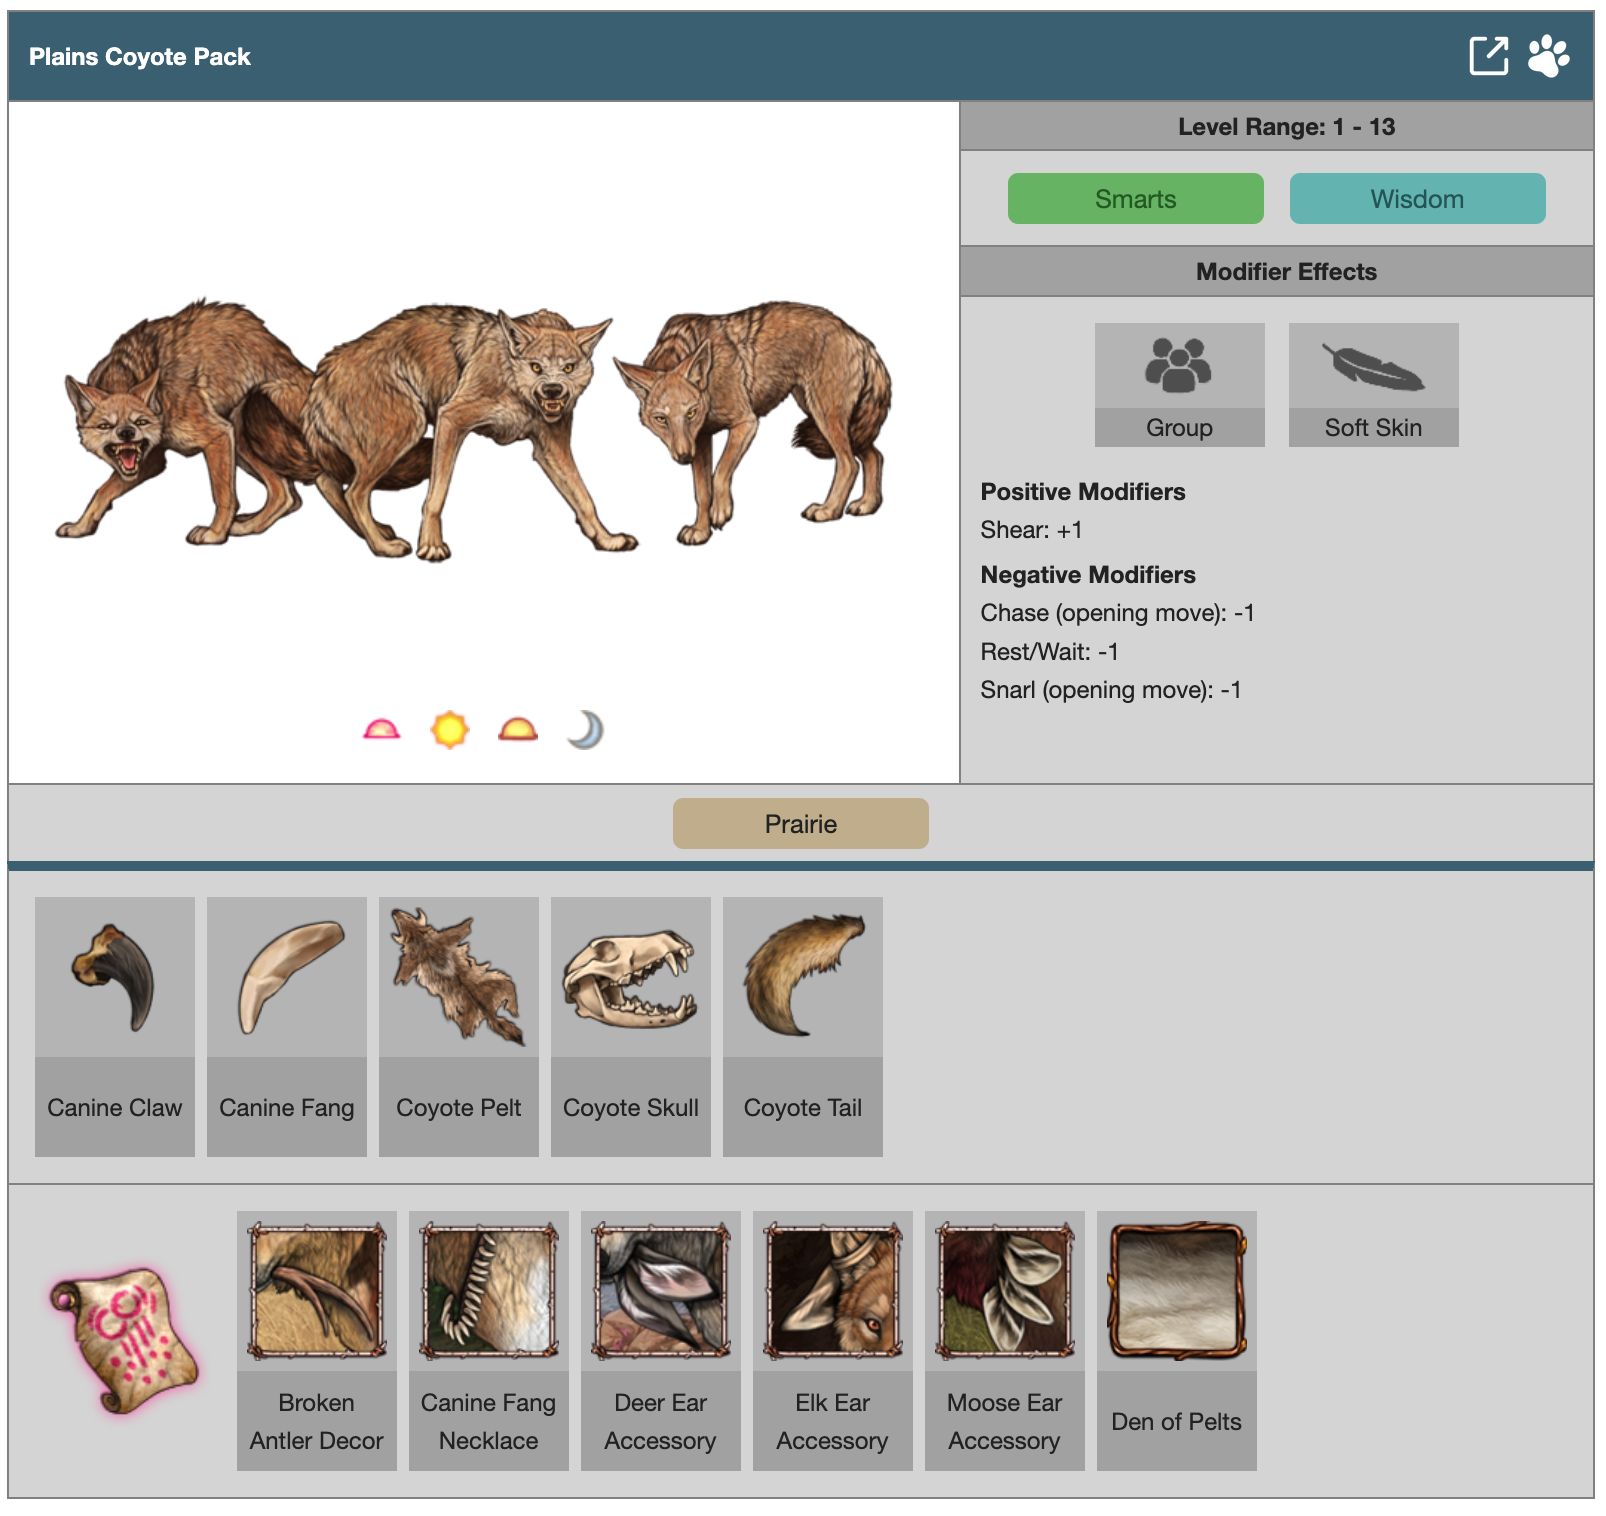Click the Wisdom stat button

pyautogui.click(x=1416, y=199)
